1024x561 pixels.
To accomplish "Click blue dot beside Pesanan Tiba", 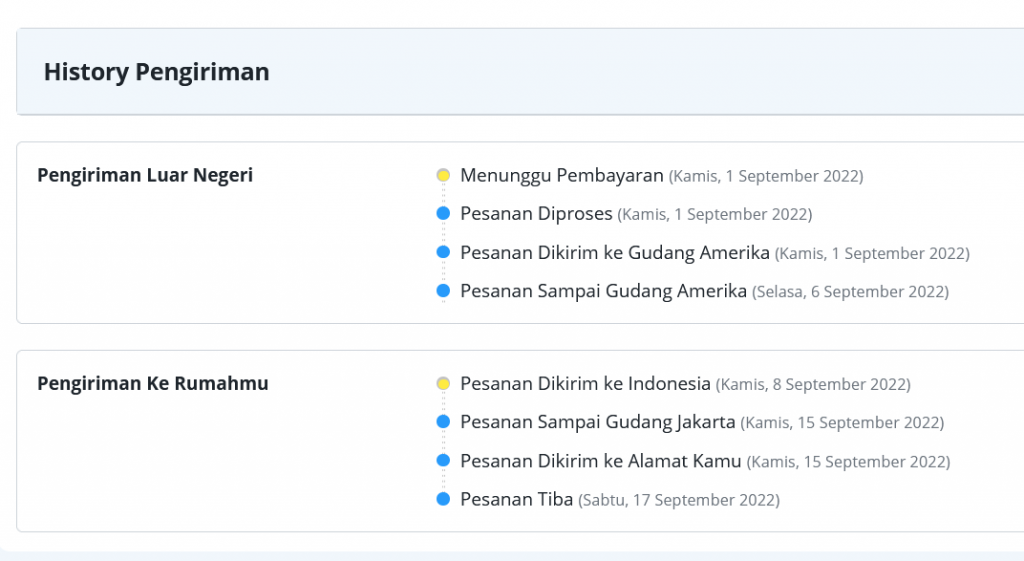I will point(443,499).
